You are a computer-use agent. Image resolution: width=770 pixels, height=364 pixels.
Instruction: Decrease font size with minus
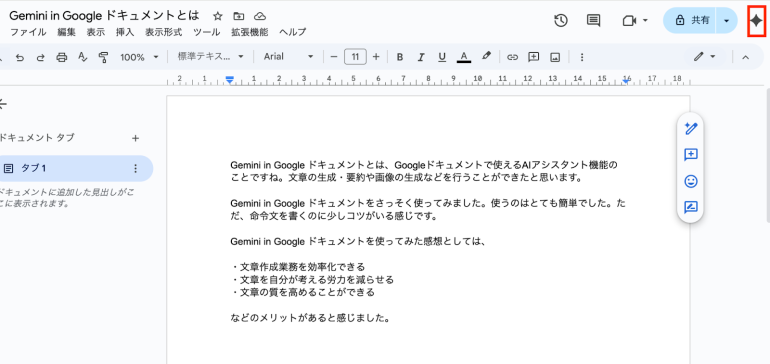click(334, 57)
